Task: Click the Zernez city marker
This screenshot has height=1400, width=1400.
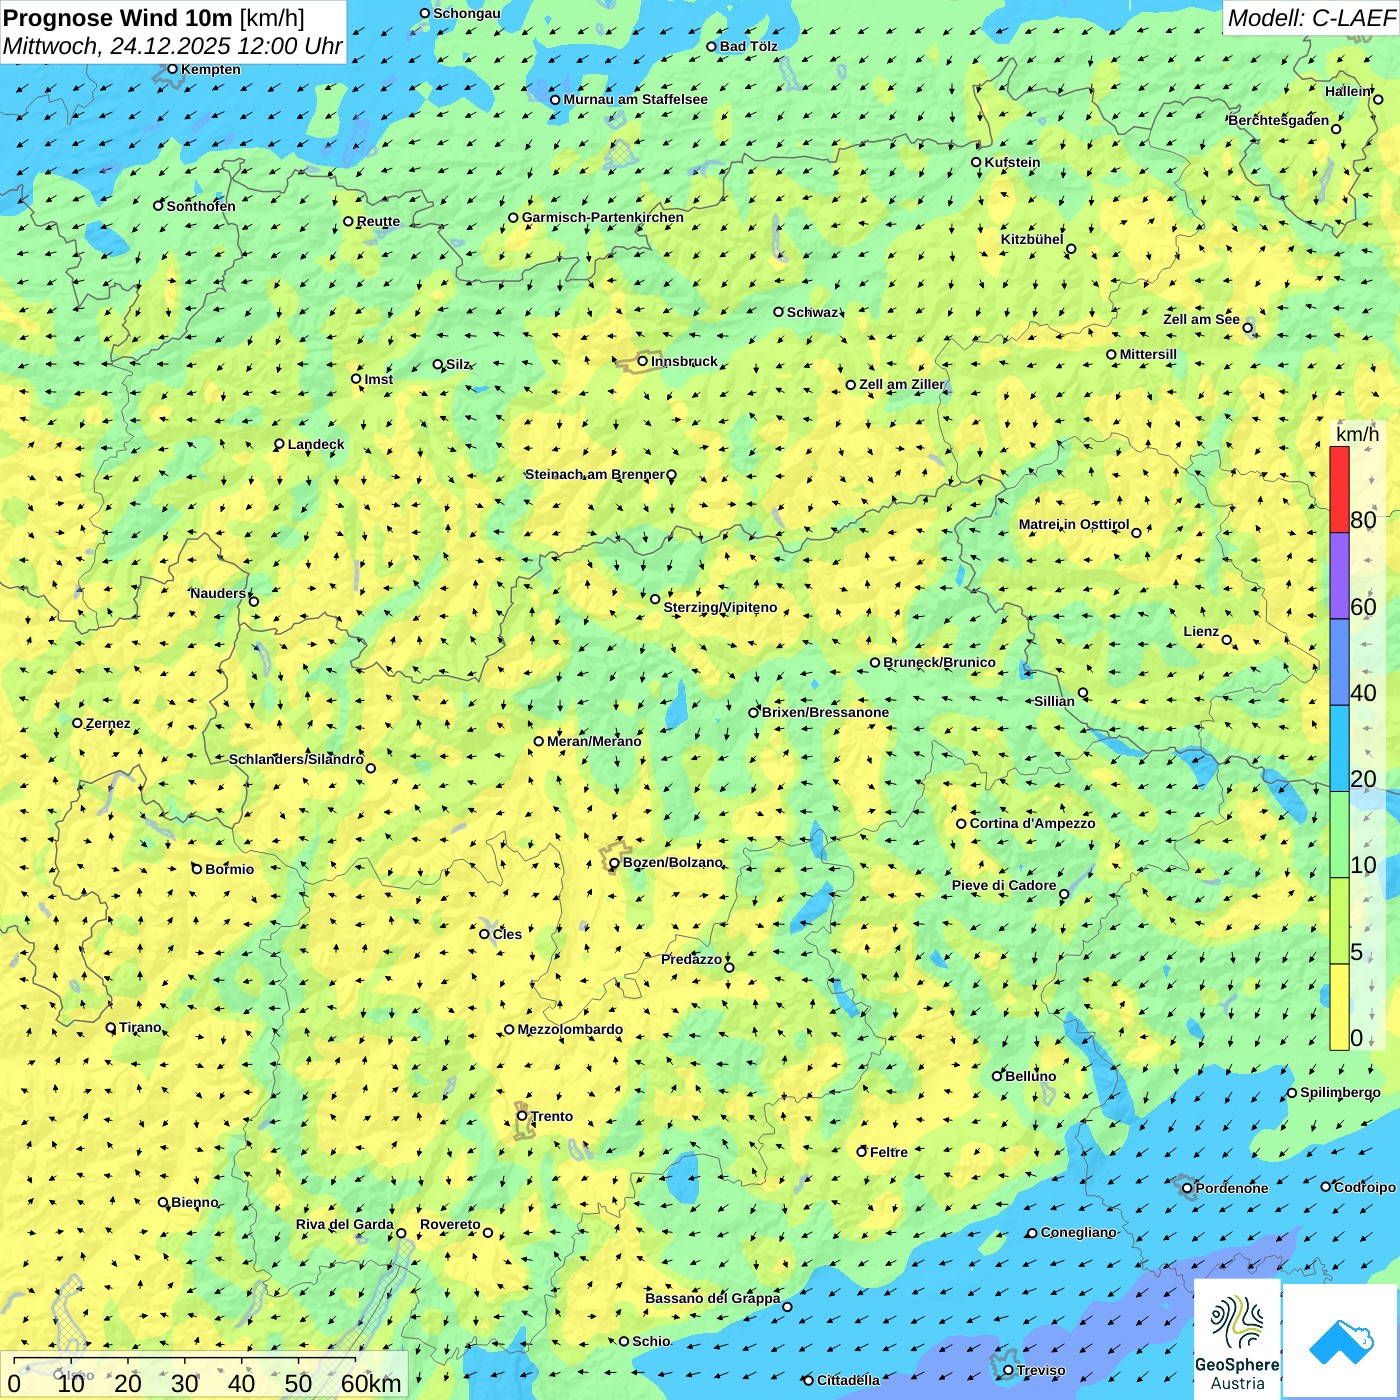Action: click(77, 723)
